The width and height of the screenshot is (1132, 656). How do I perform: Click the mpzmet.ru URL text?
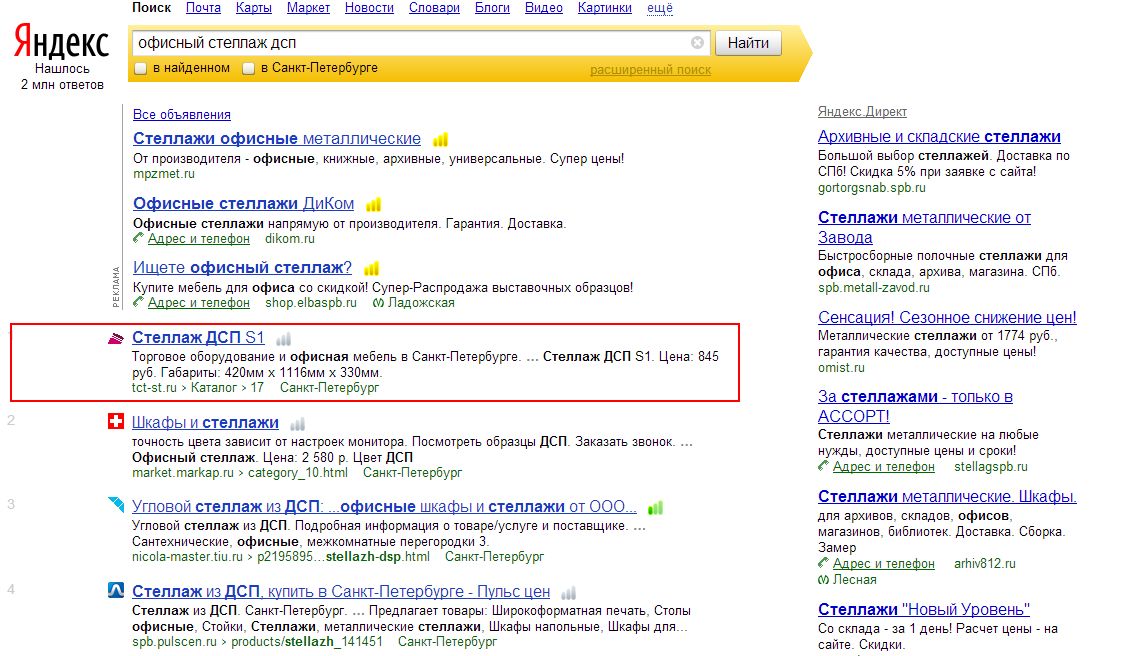(x=164, y=174)
